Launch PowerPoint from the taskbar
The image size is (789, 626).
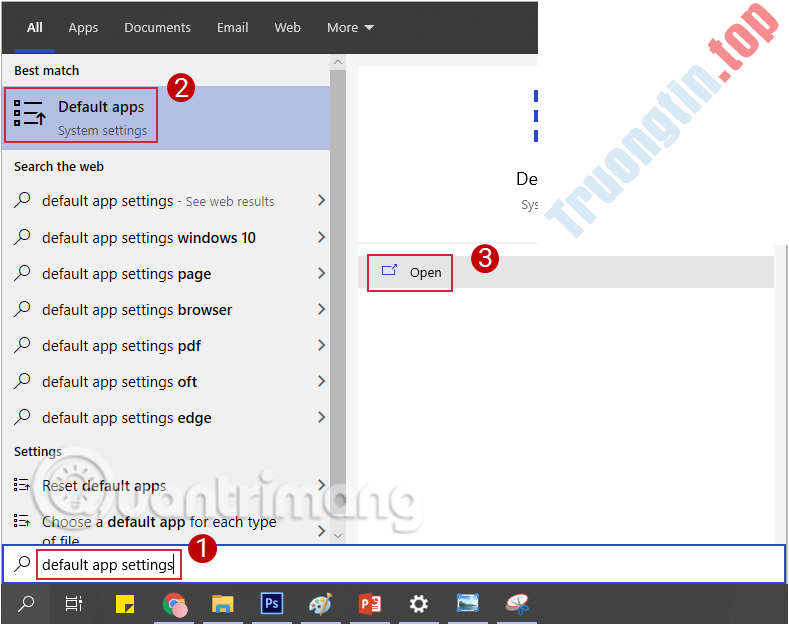pos(370,604)
